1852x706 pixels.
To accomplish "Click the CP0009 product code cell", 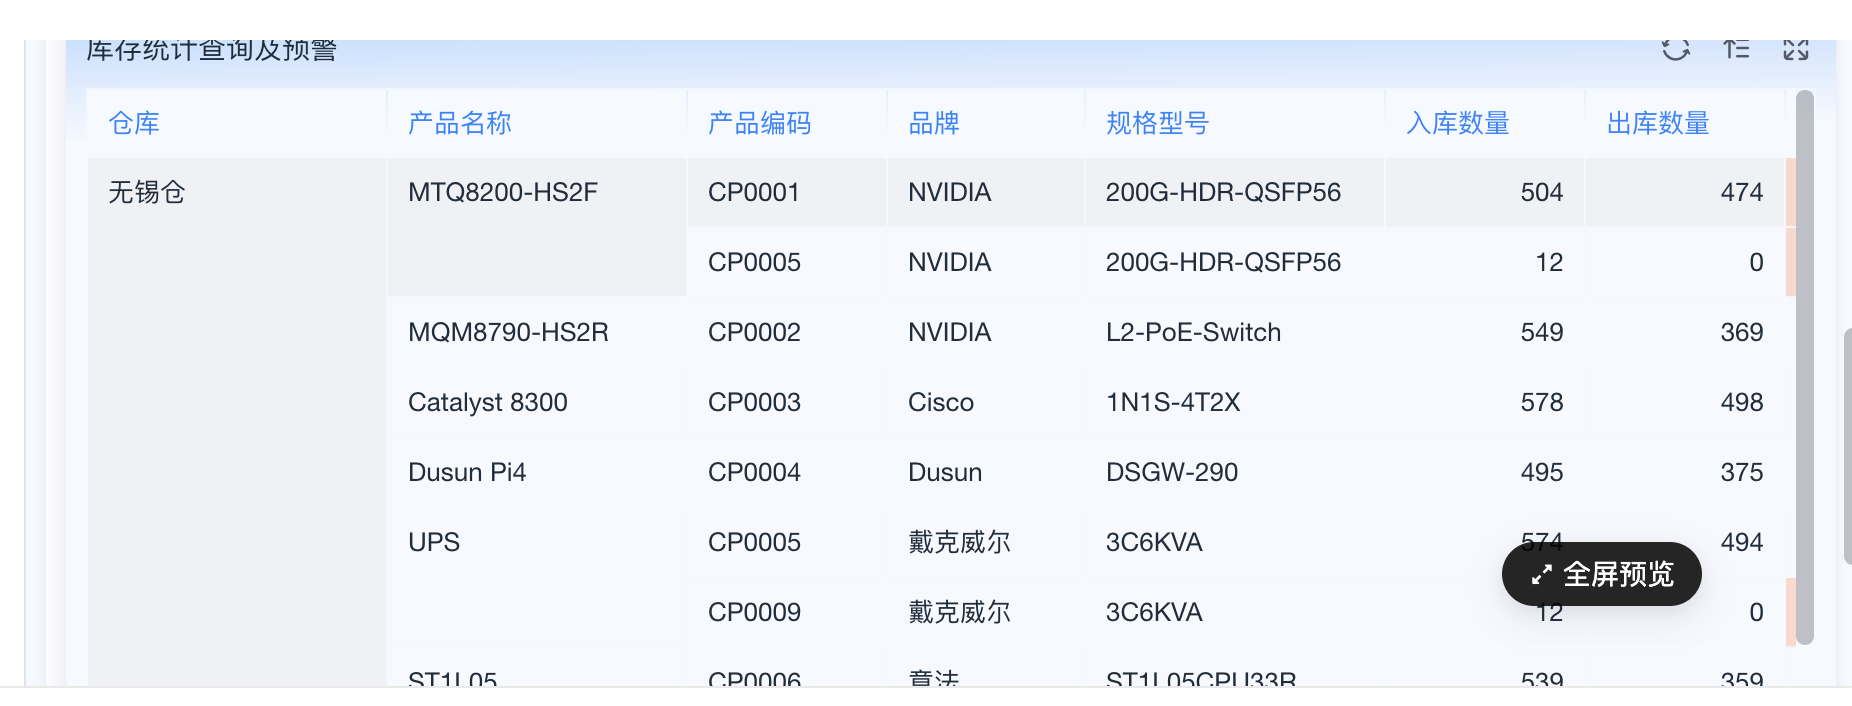I will coord(754,612).
